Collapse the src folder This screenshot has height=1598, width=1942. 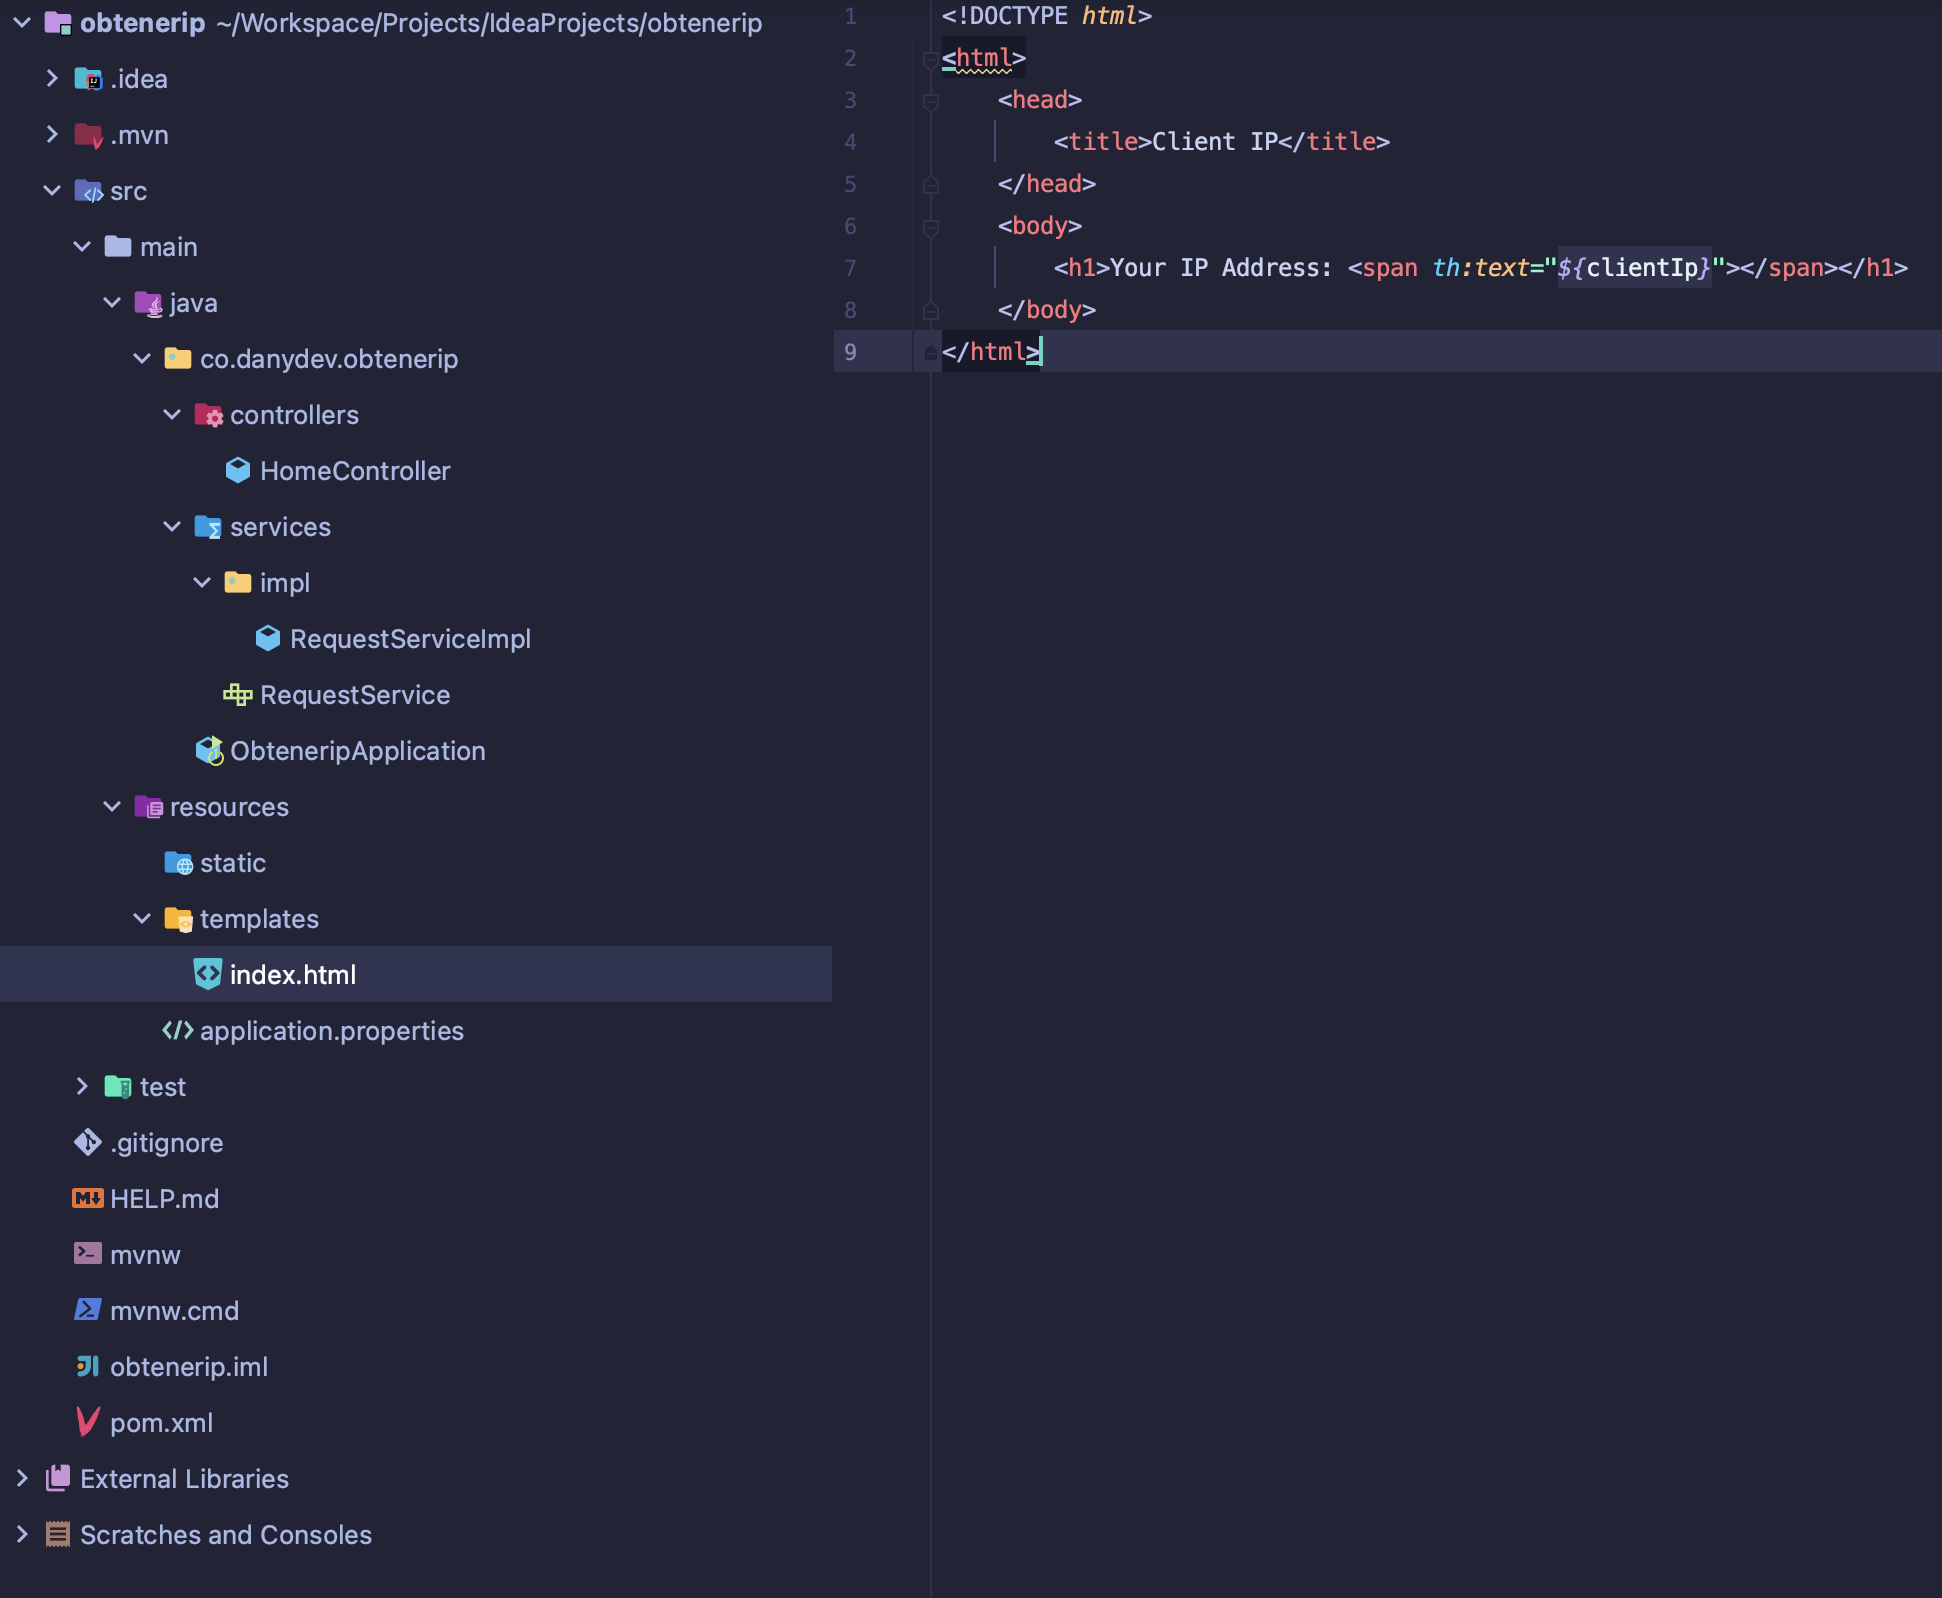tap(51, 190)
